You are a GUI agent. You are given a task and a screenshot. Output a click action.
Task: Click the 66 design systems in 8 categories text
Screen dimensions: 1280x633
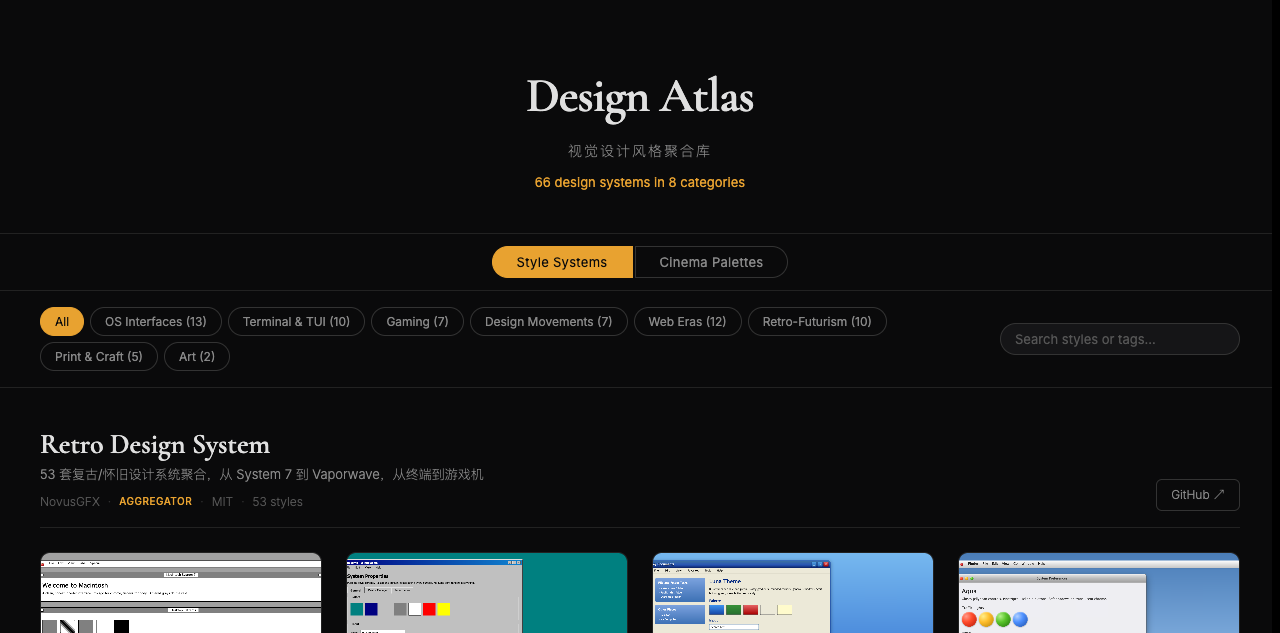[640, 182]
